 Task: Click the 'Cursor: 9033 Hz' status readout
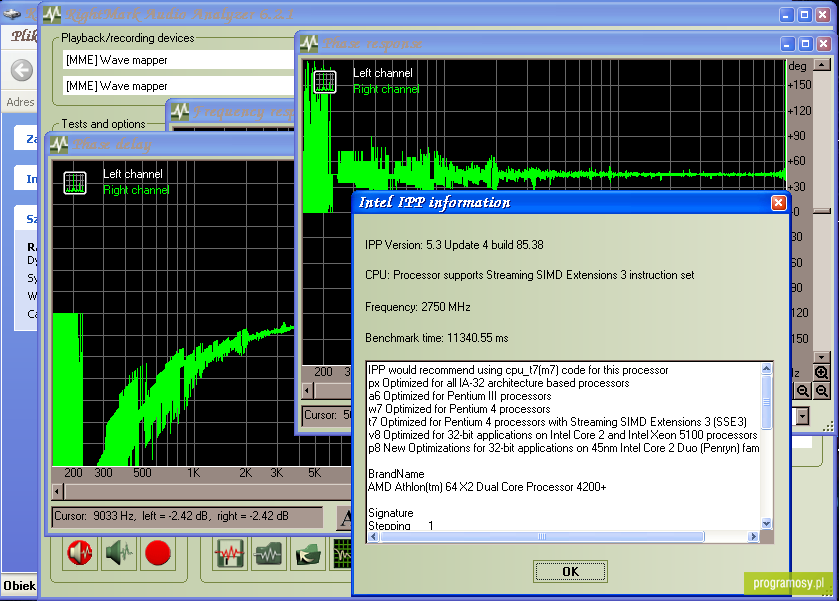click(x=187, y=516)
